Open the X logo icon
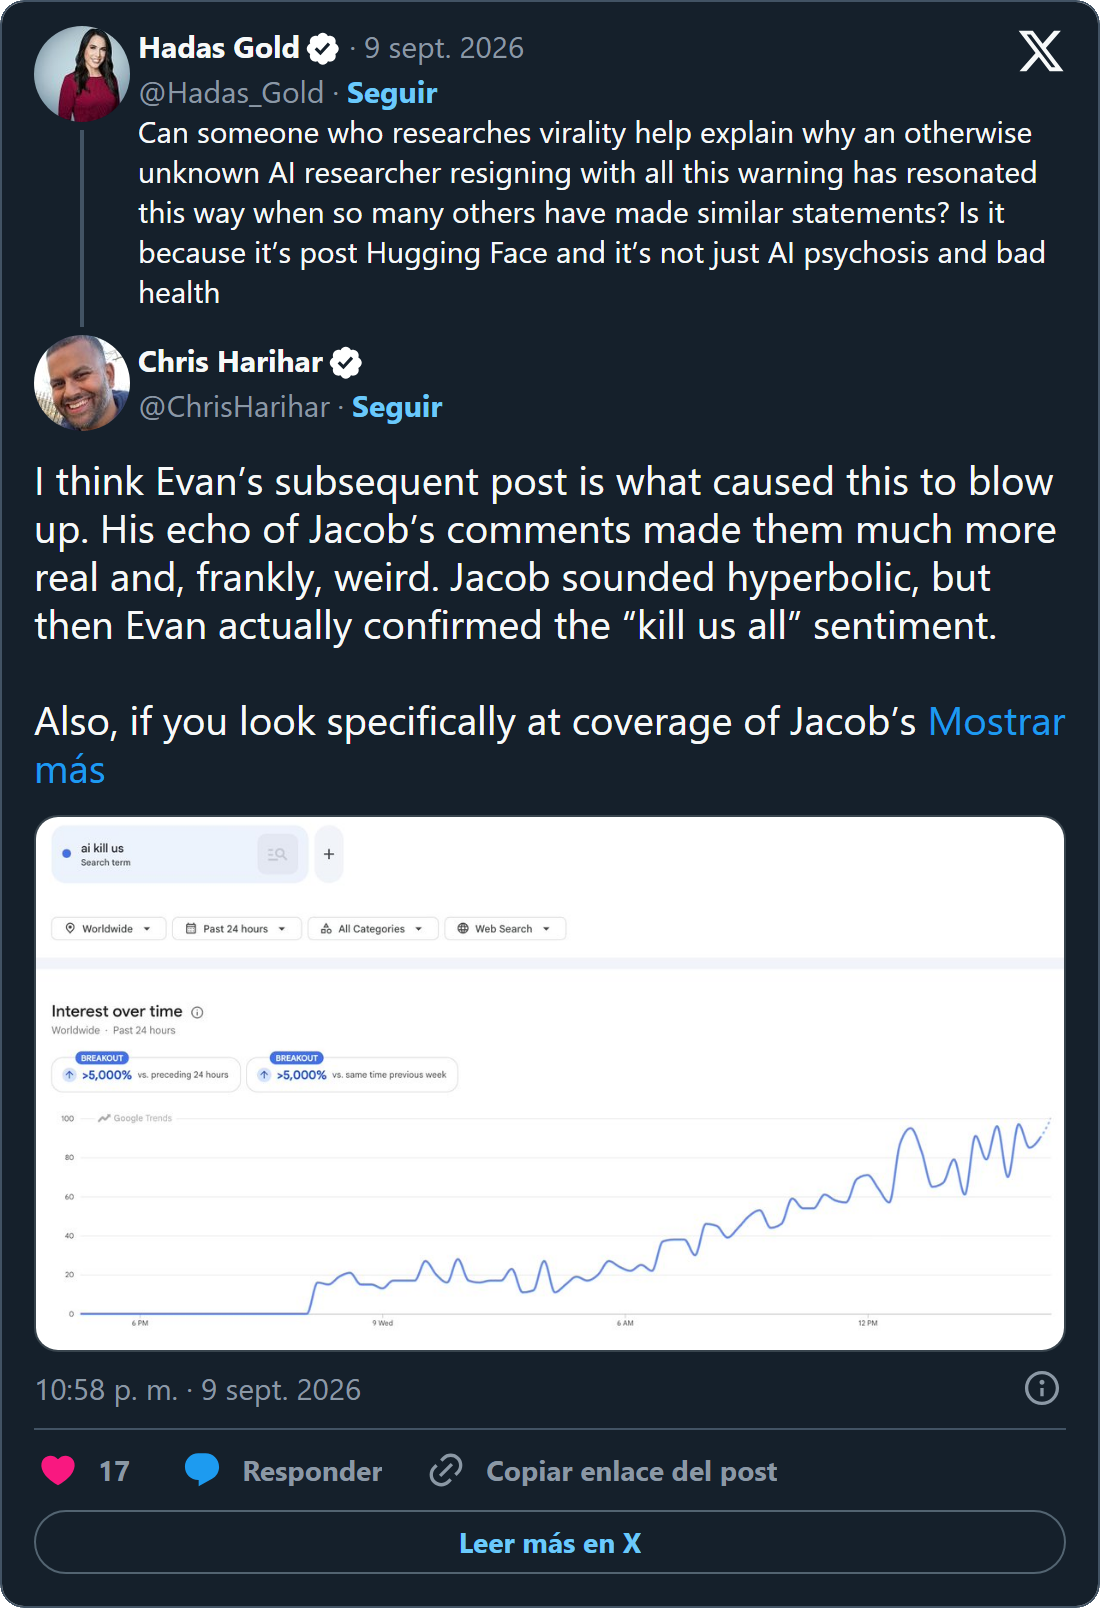 click(x=1041, y=51)
